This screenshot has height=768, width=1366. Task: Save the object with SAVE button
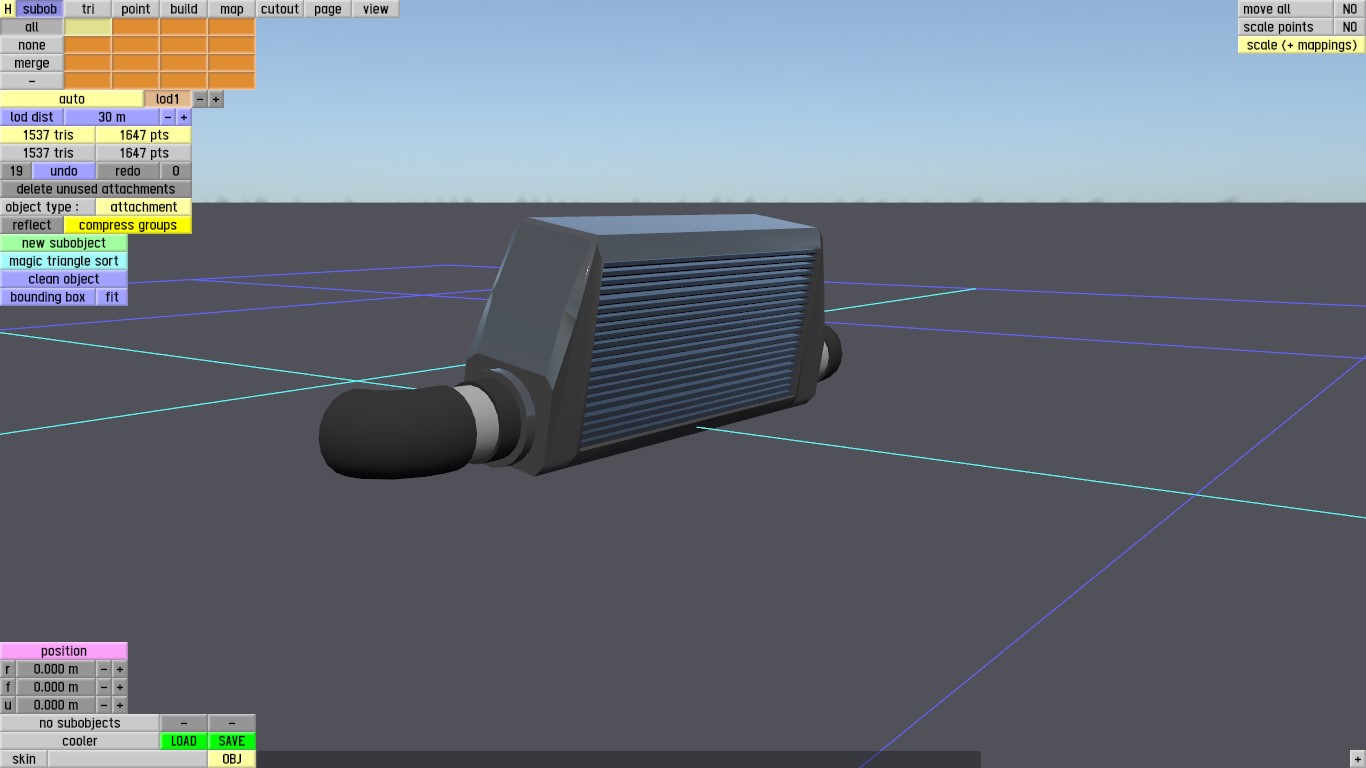point(232,741)
